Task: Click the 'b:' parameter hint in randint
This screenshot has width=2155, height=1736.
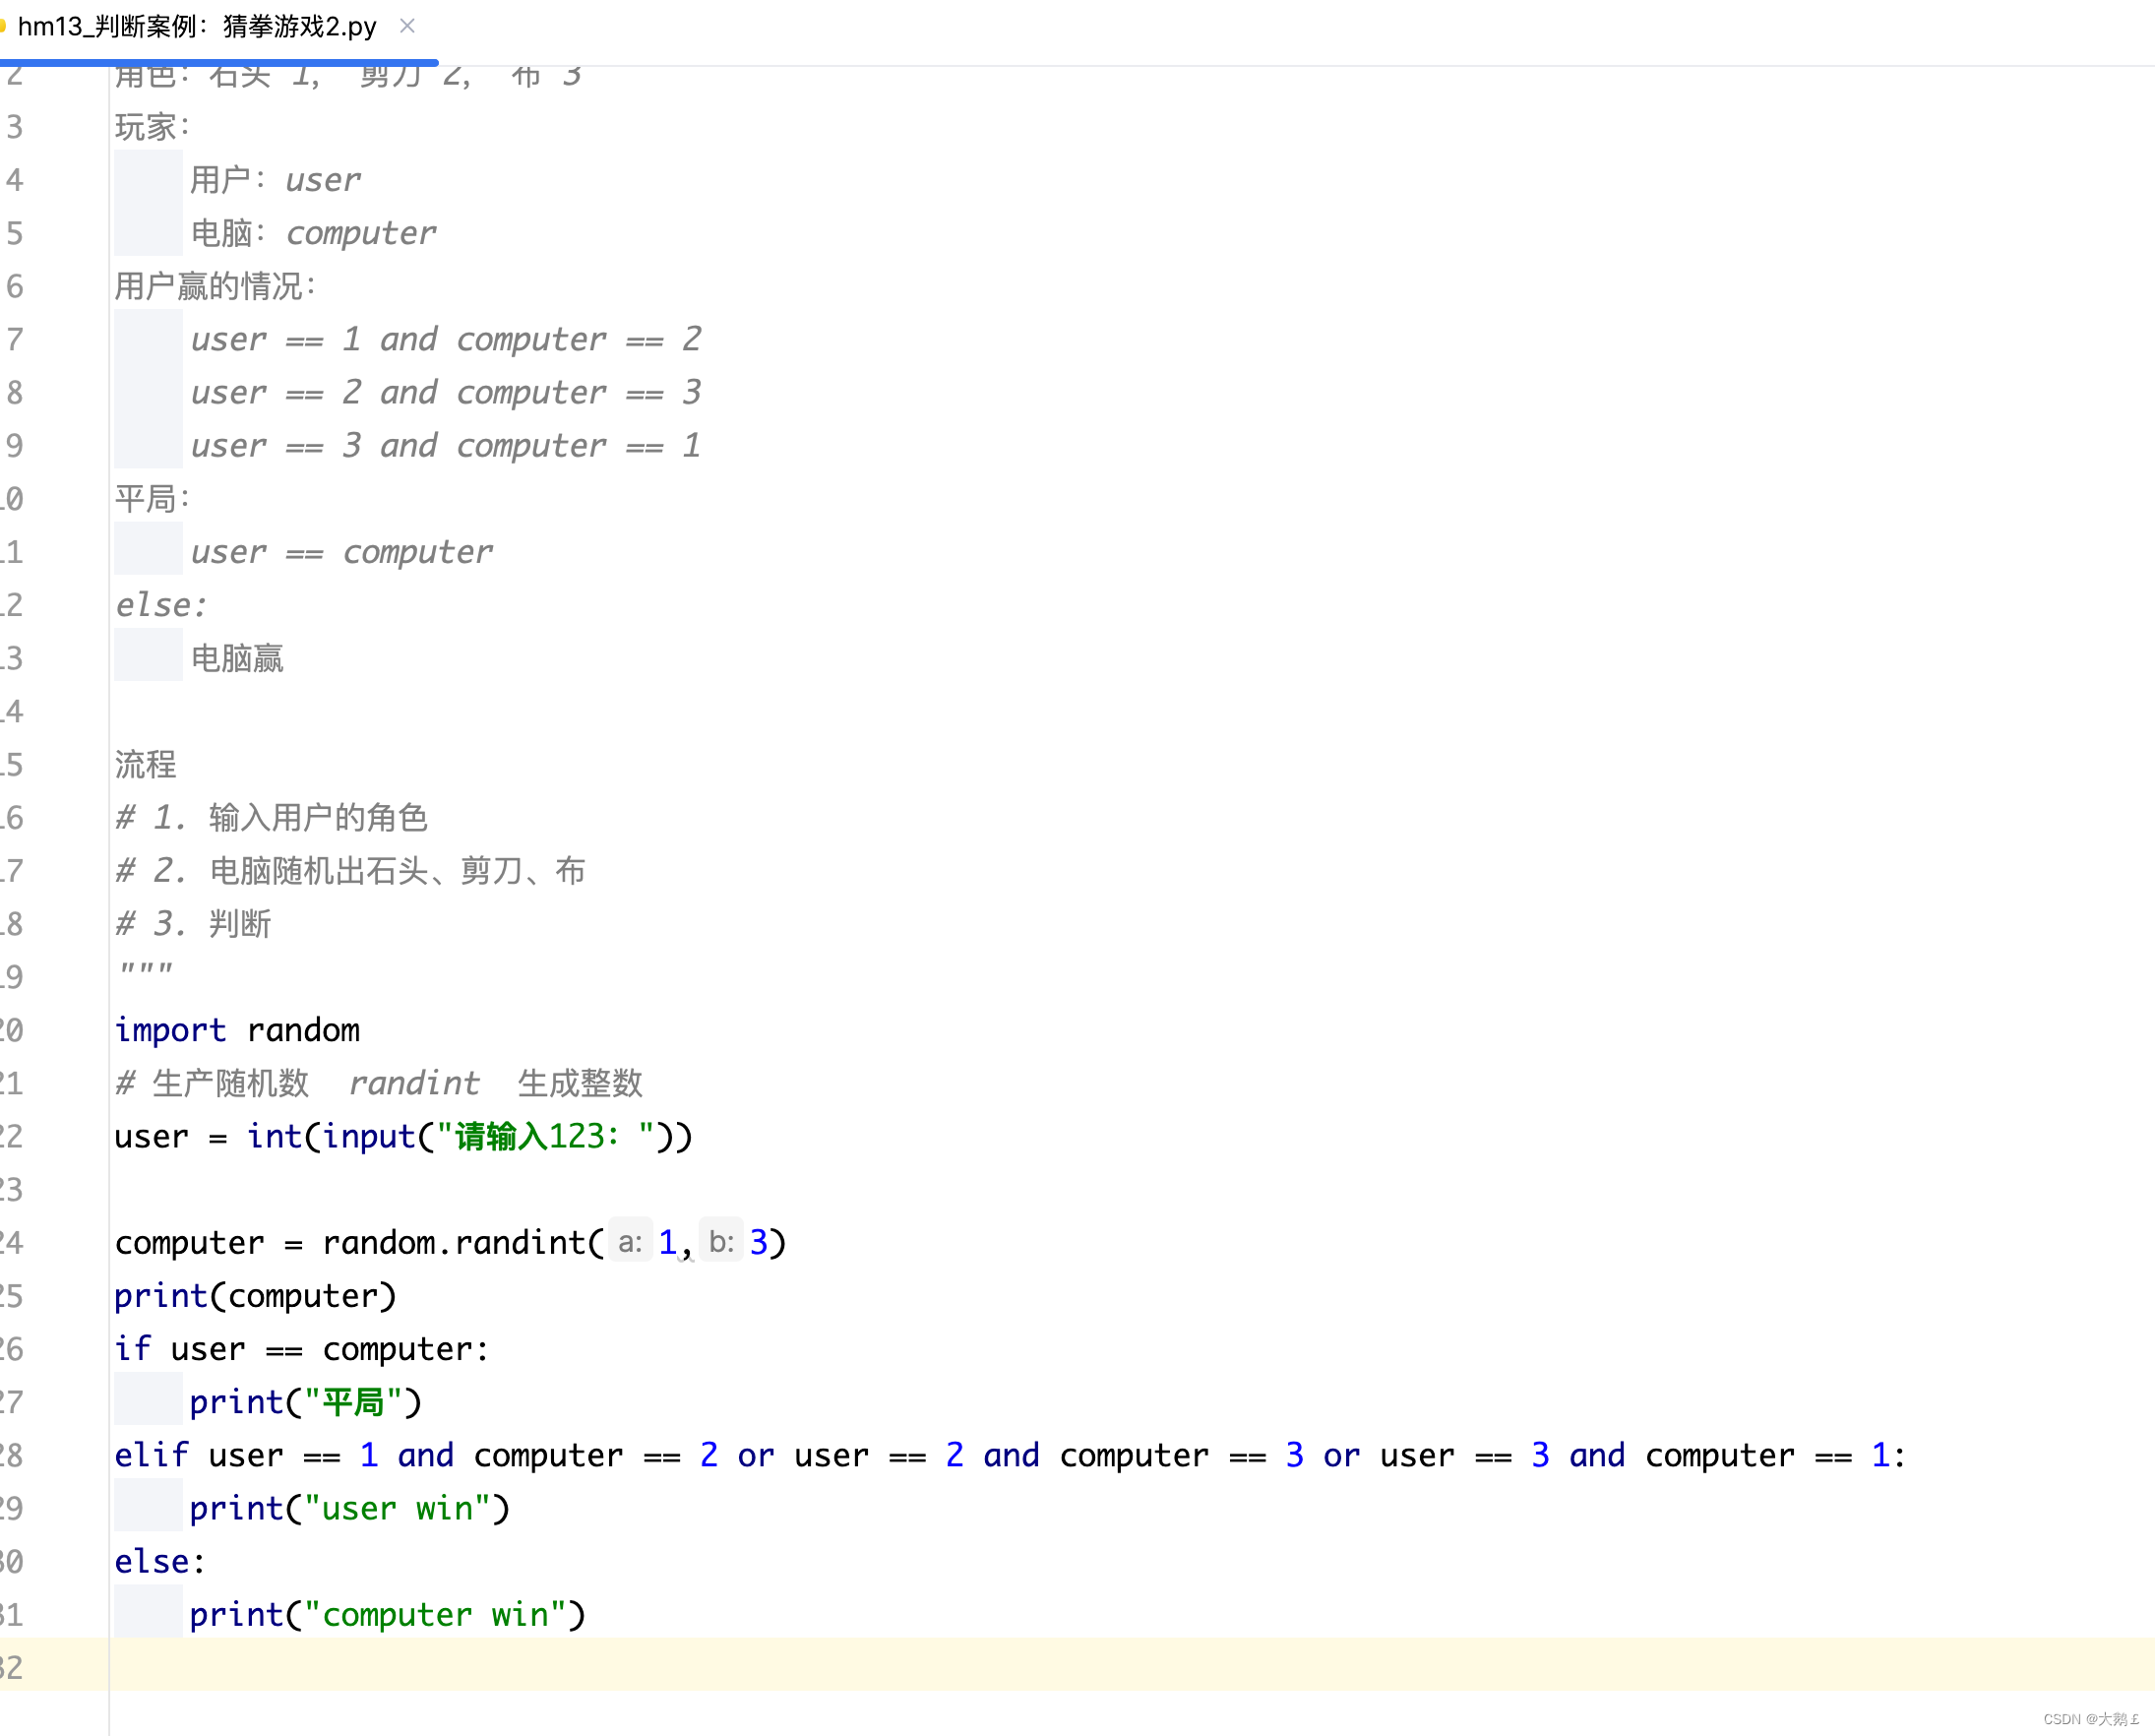Action: pyautogui.click(x=721, y=1242)
